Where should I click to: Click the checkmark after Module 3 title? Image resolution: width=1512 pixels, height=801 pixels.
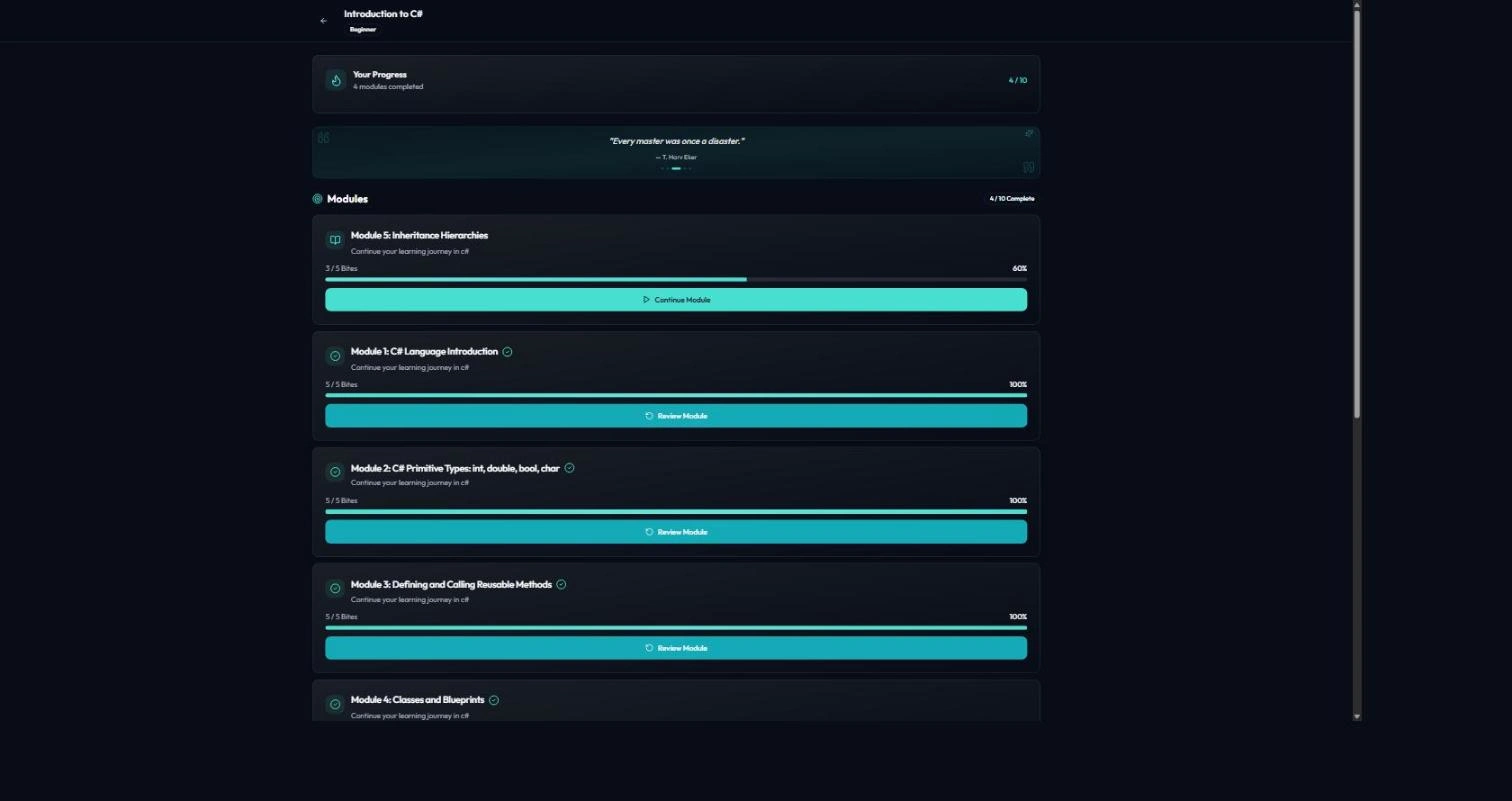click(561, 585)
